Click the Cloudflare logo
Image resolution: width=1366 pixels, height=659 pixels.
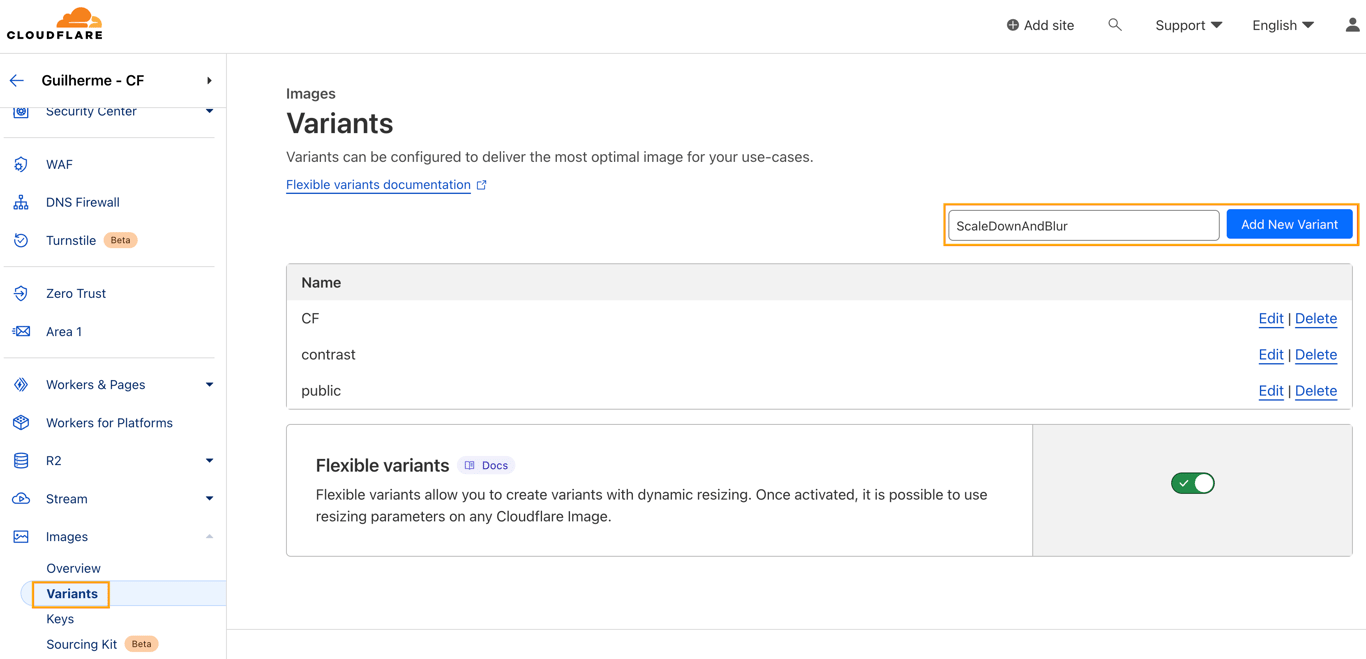click(55, 24)
